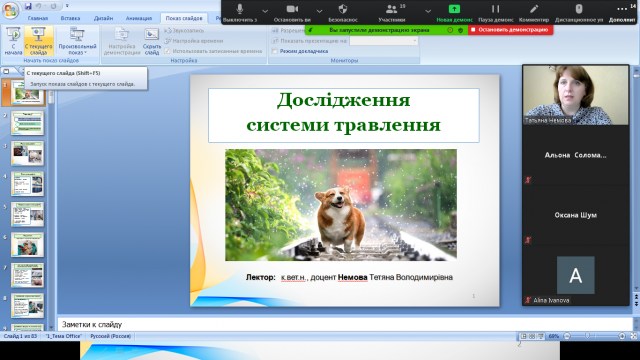Start slideshow with С начала icon
The height and width of the screenshot is (360, 640).
pyautogui.click(x=13, y=41)
